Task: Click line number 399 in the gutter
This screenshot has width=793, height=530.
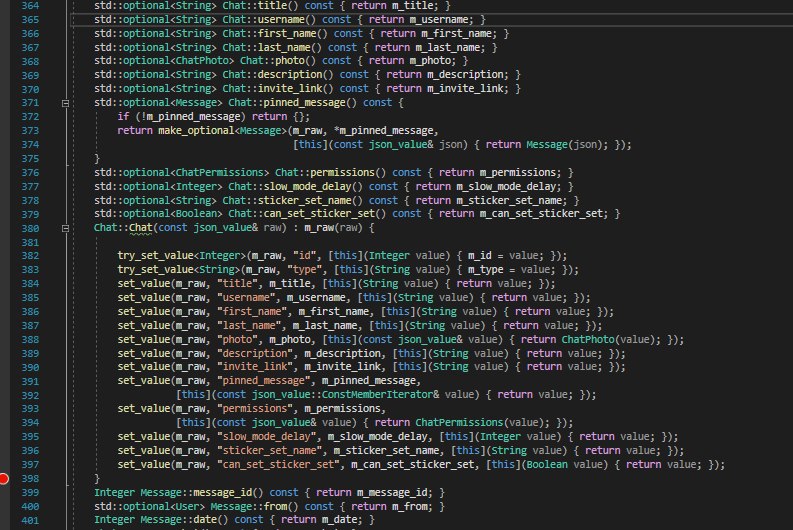Action: 30,493
